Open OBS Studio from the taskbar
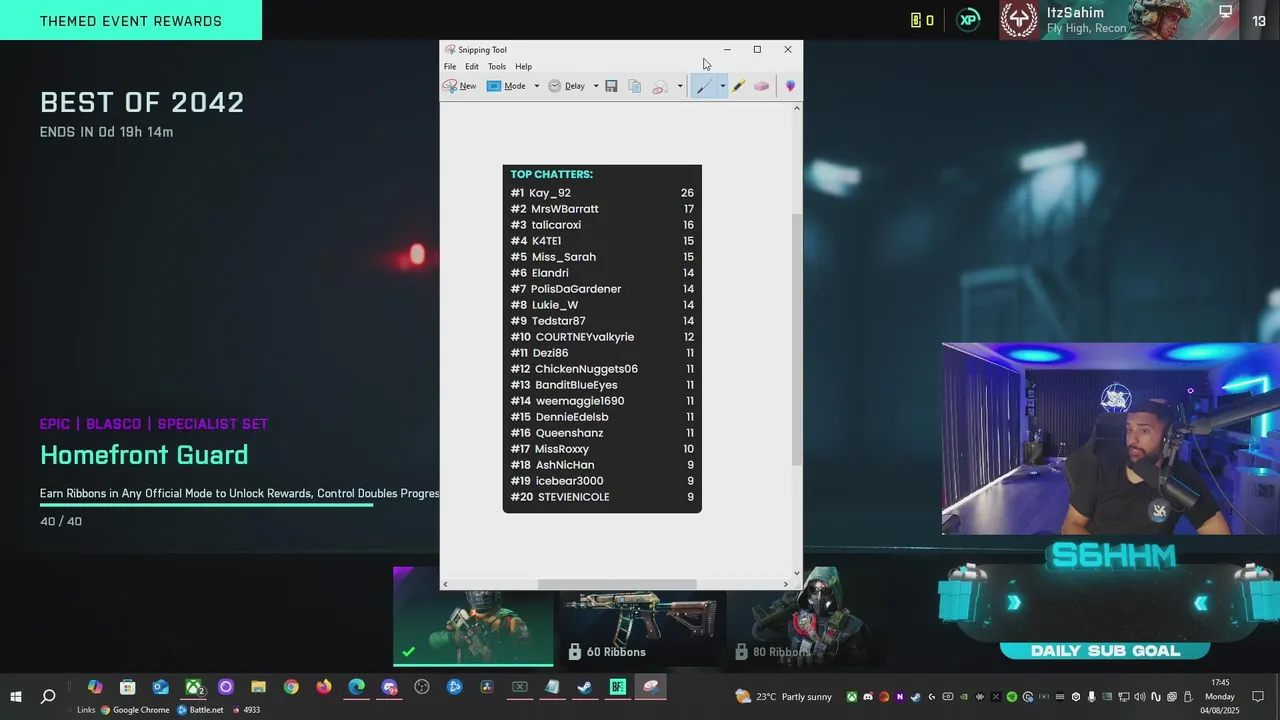 tap(422, 687)
